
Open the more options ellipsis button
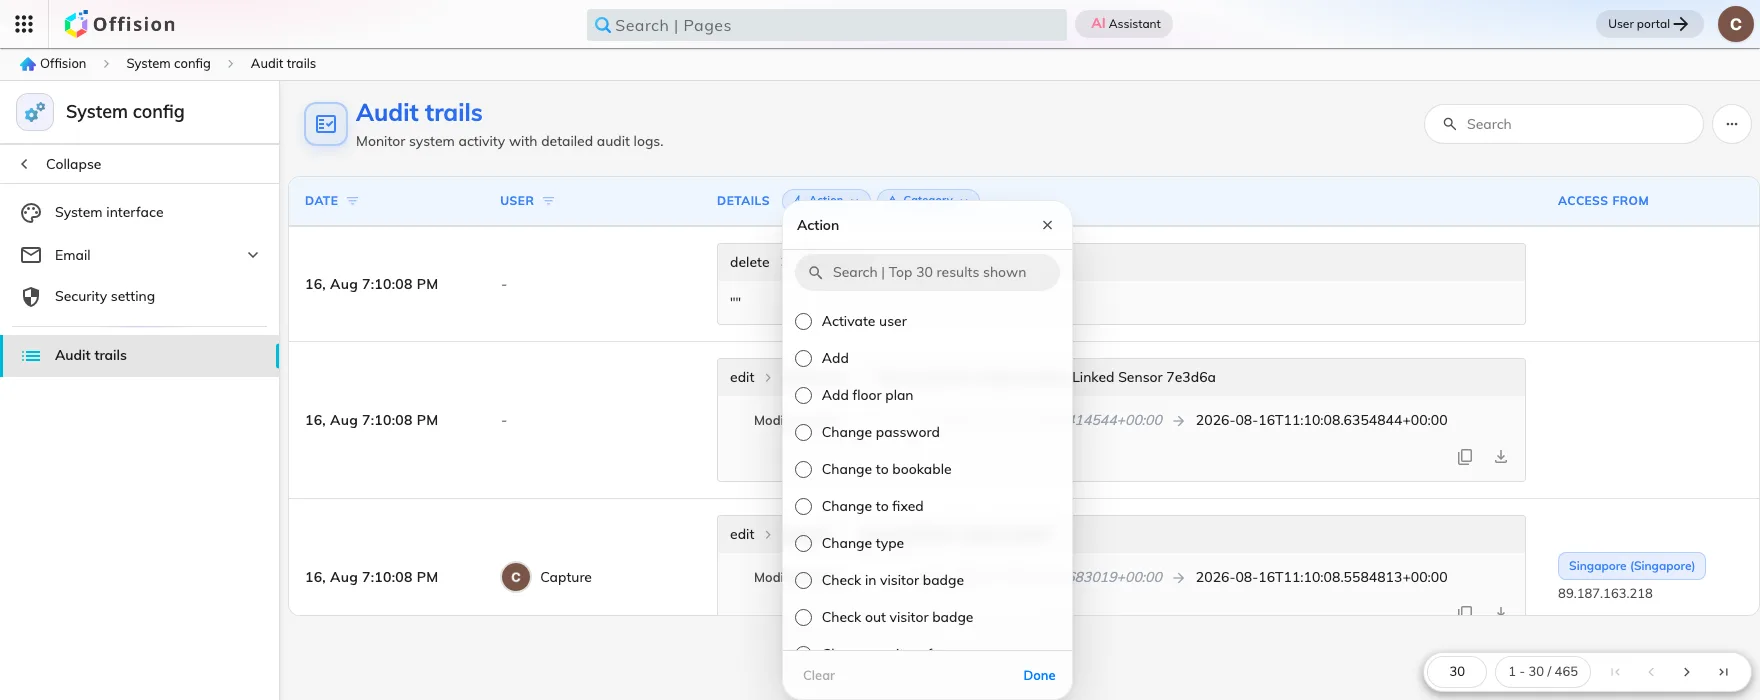(x=1732, y=124)
